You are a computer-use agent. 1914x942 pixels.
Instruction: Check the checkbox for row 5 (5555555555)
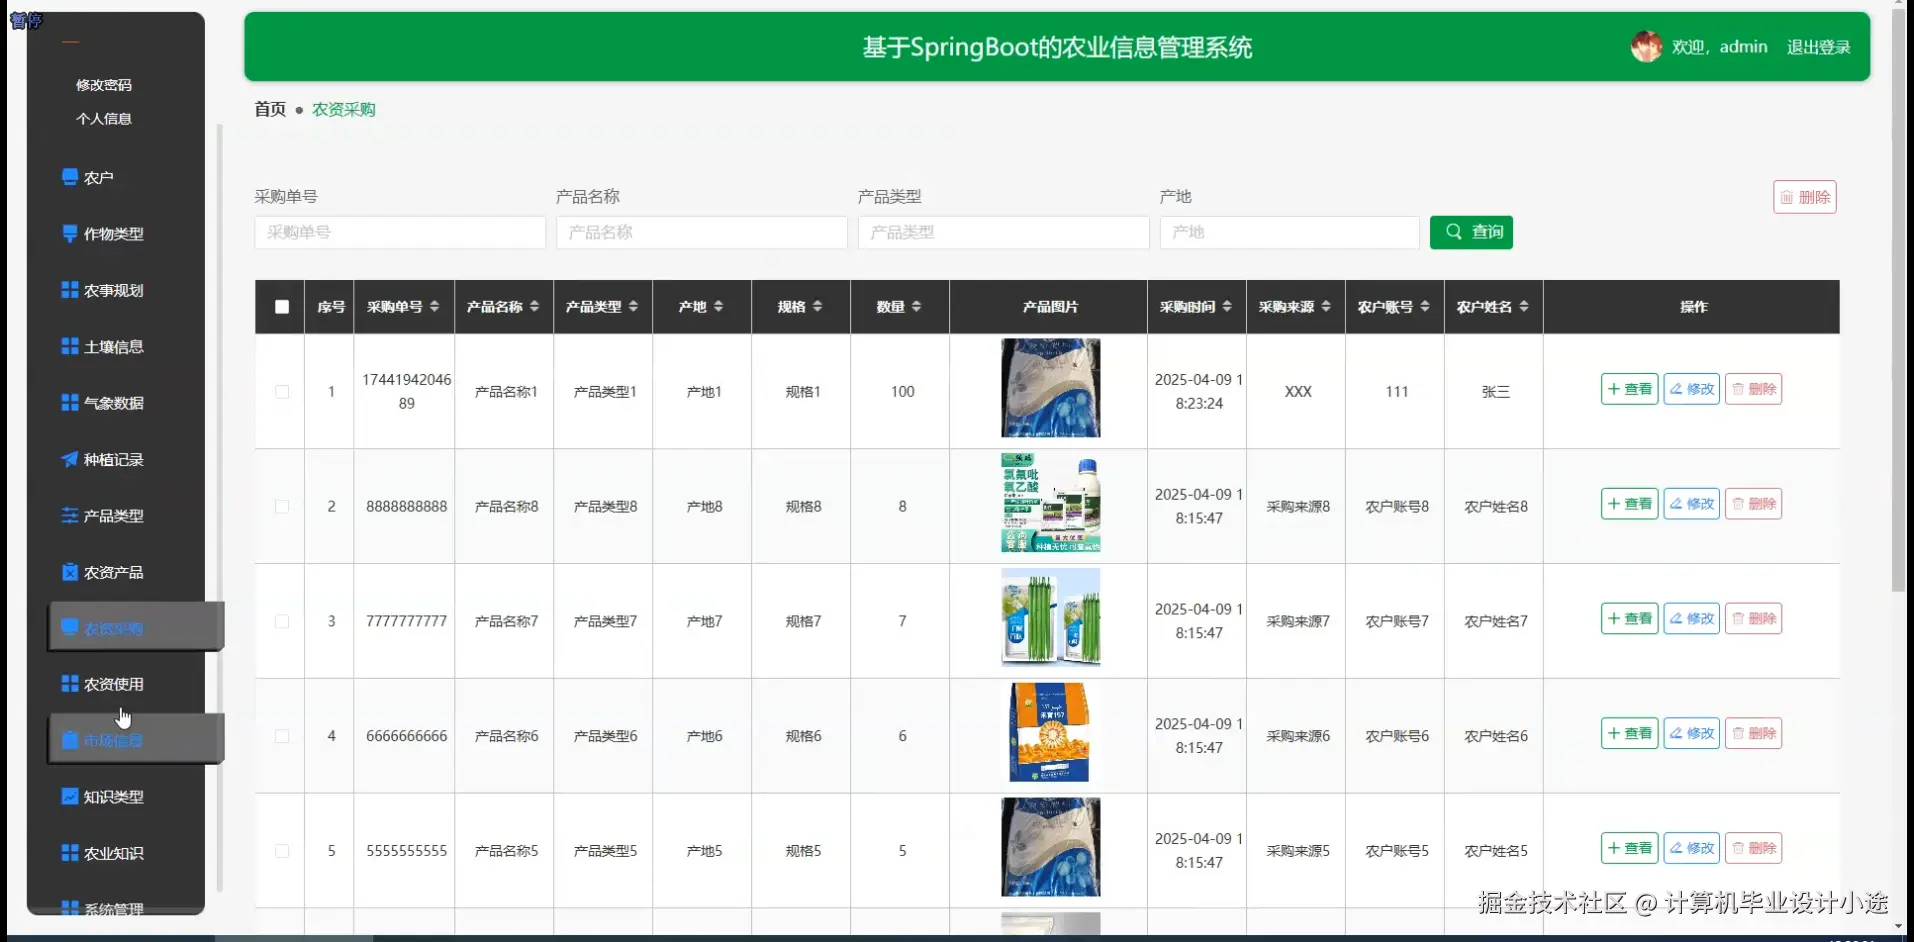point(282,851)
